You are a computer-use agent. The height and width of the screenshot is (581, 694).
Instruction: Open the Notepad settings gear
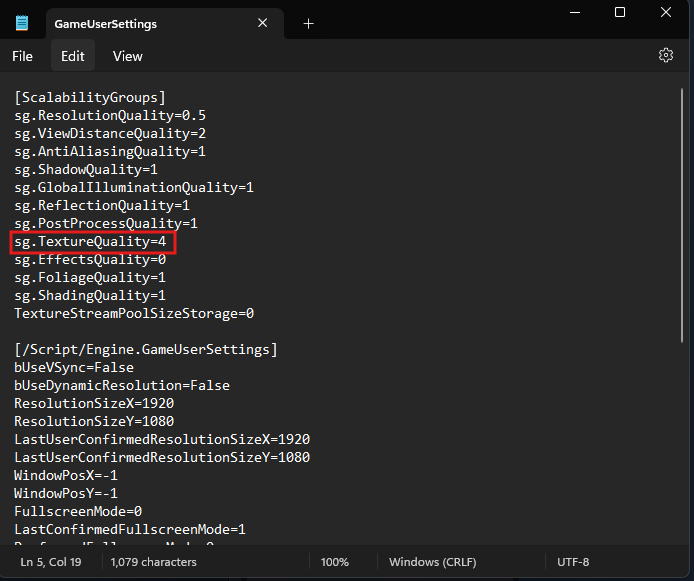click(x=666, y=55)
